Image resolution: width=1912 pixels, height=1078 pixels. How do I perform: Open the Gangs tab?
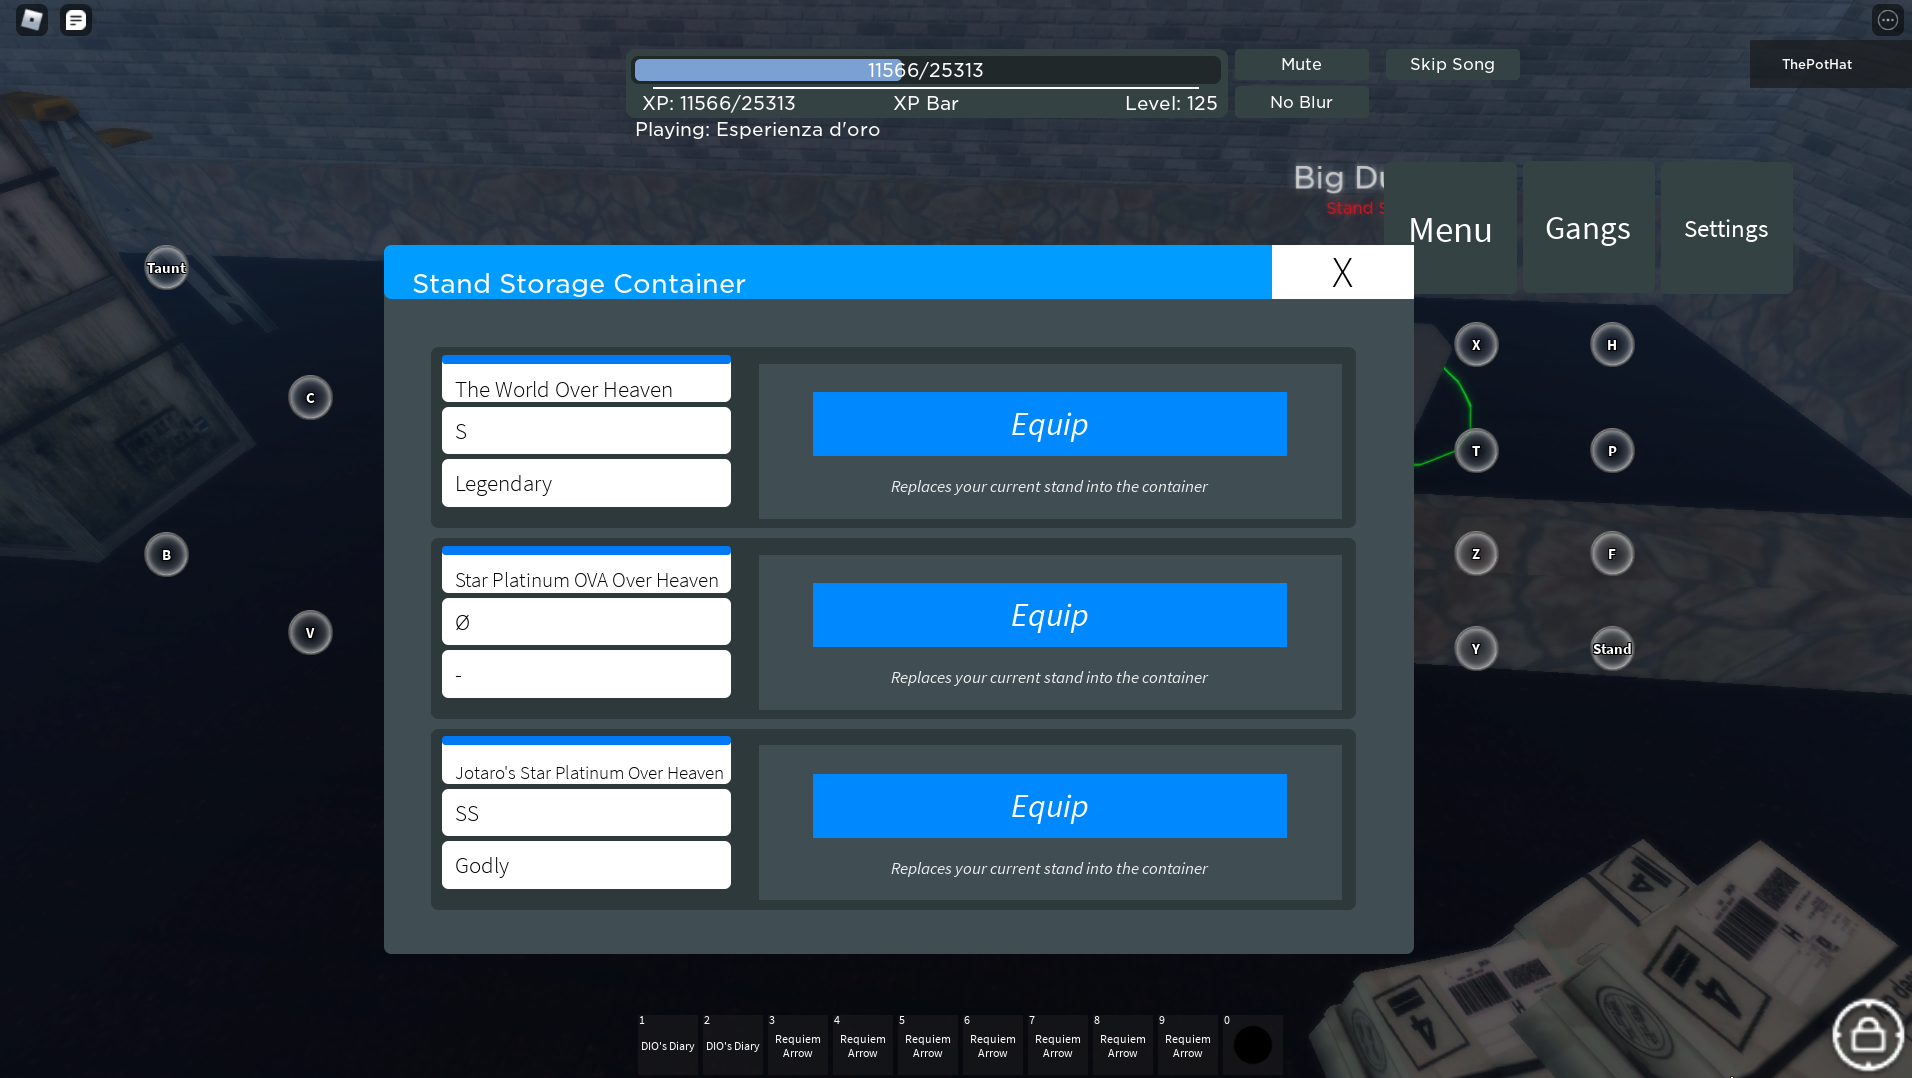[x=1588, y=228]
